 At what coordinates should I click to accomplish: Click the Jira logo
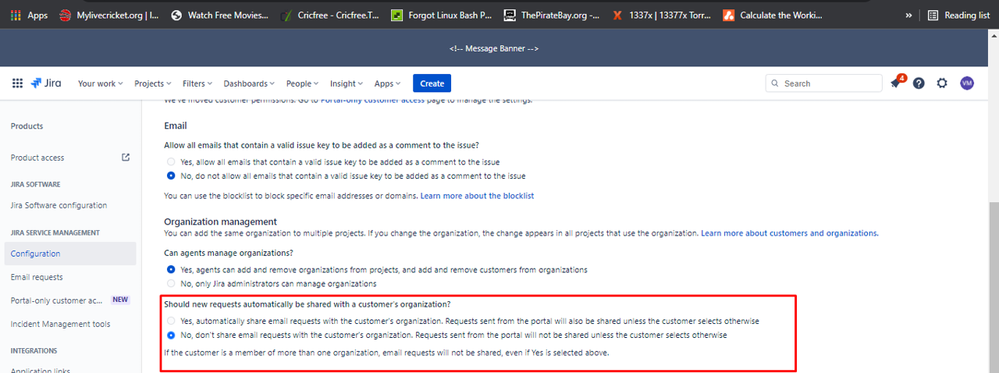pos(46,84)
